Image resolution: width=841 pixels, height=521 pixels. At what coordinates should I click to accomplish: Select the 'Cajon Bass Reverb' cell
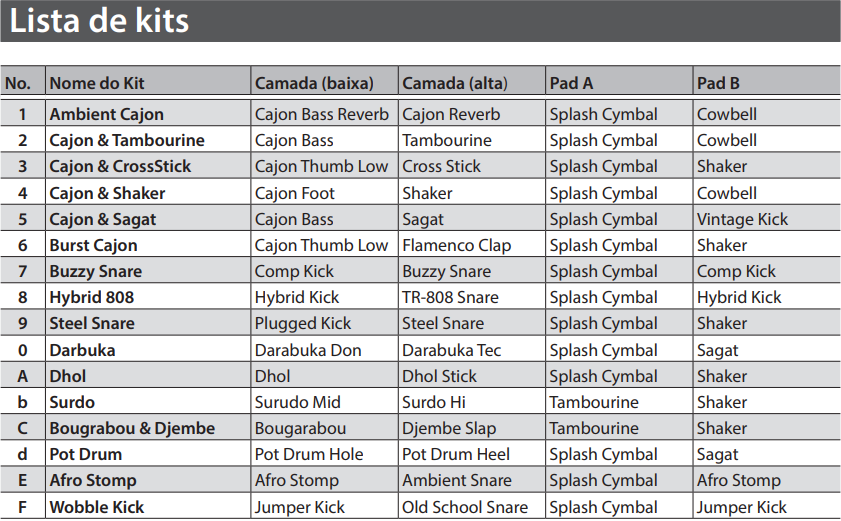click(322, 114)
